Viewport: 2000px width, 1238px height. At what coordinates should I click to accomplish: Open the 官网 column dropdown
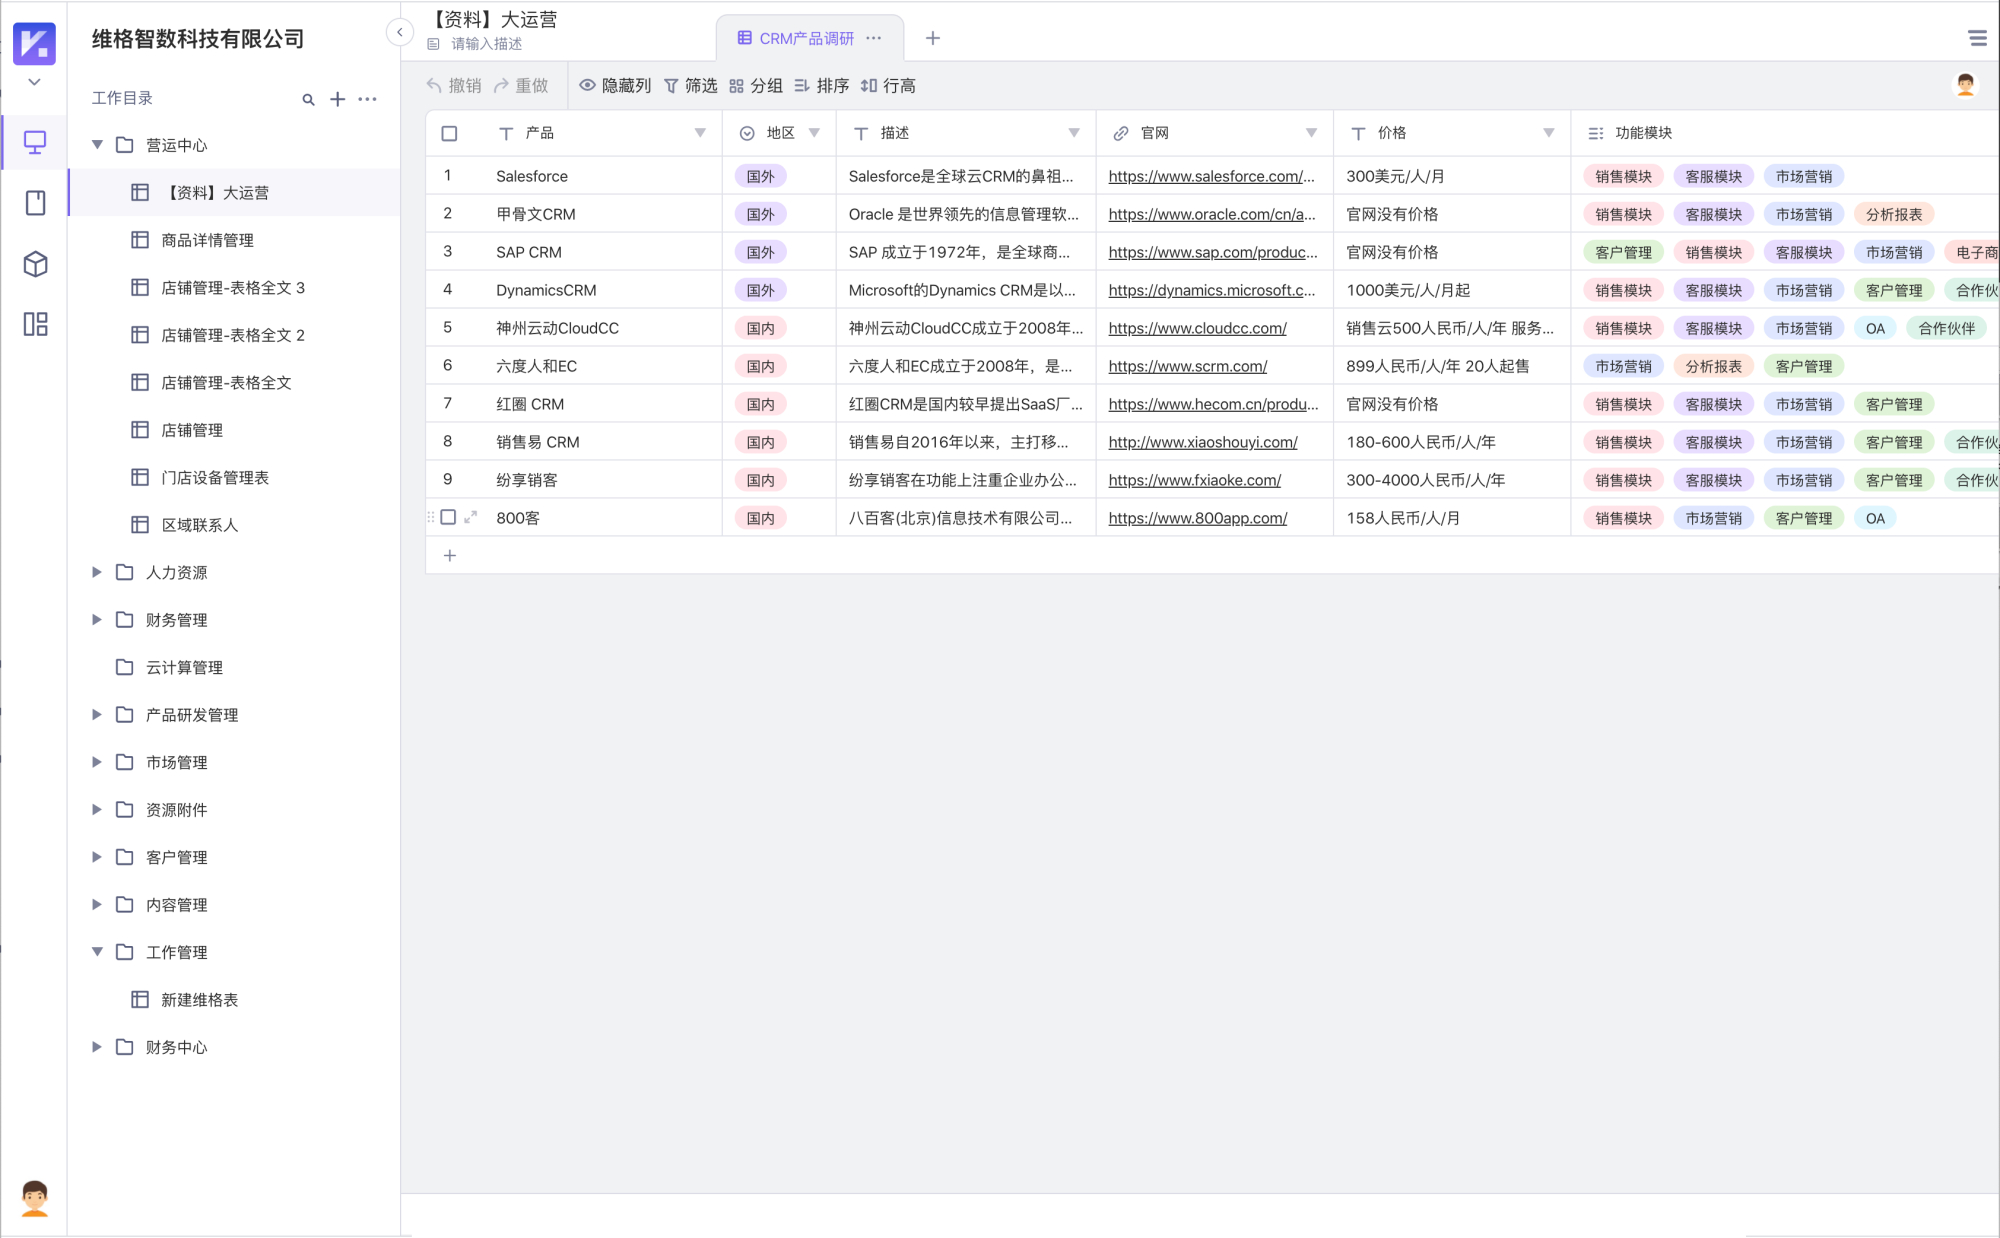click(1311, 133)
